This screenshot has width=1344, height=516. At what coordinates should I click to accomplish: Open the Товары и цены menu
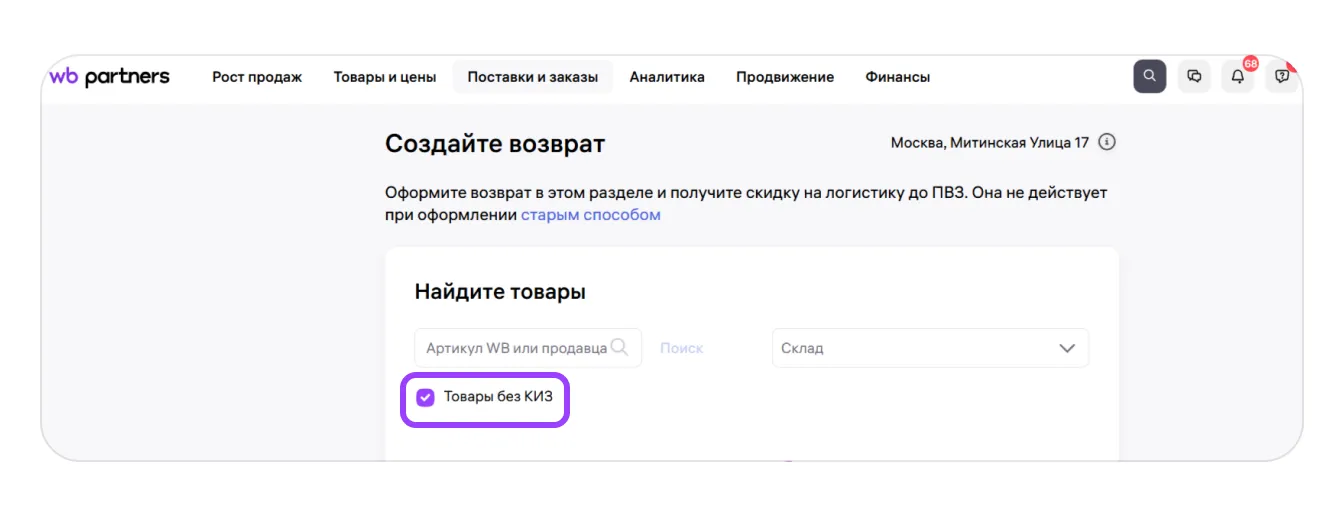(x=385, y=77)
